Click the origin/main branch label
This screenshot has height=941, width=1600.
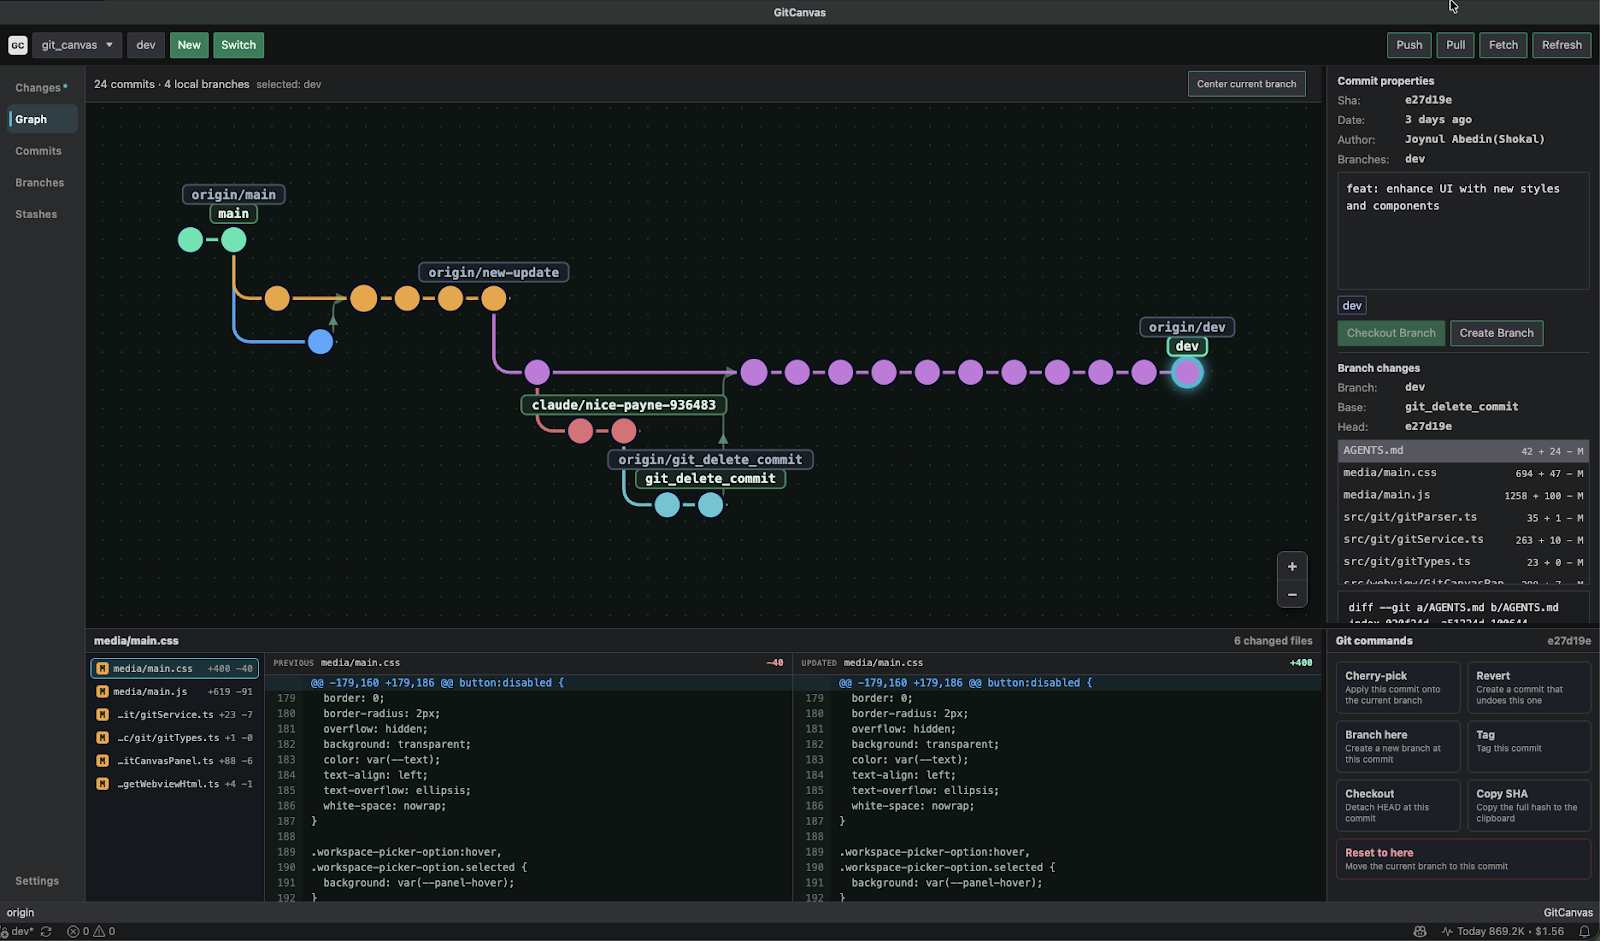(233, 195)
